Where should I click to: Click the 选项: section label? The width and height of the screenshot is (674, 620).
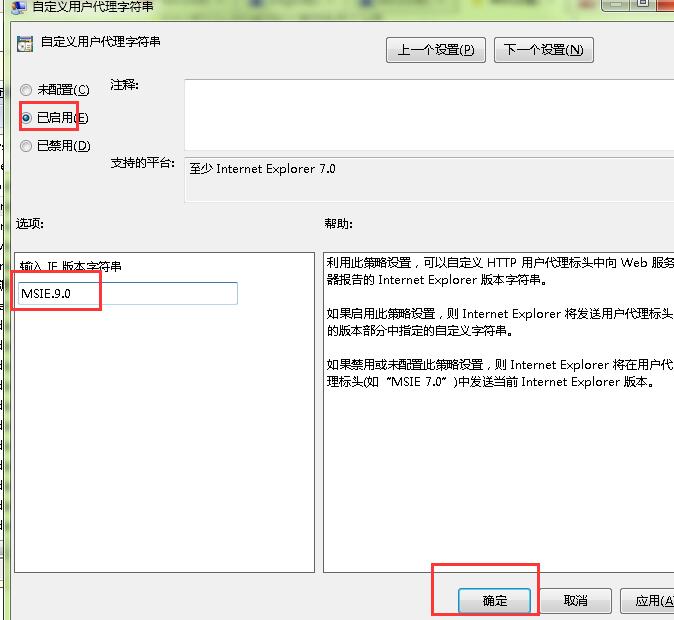point(30,224)
